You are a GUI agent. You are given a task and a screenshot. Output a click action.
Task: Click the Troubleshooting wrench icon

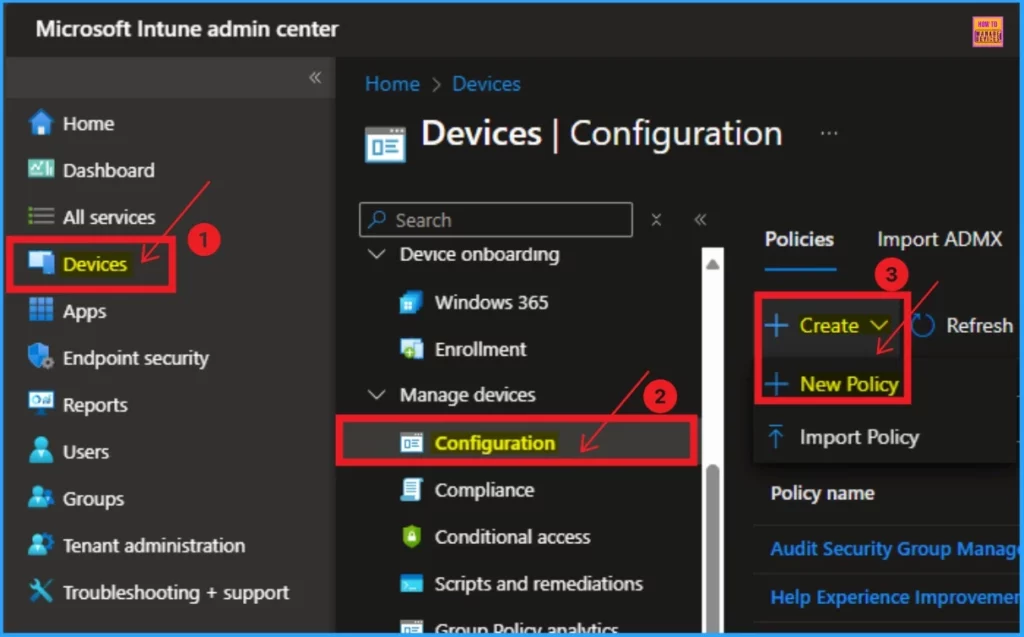tap(40, 591)
